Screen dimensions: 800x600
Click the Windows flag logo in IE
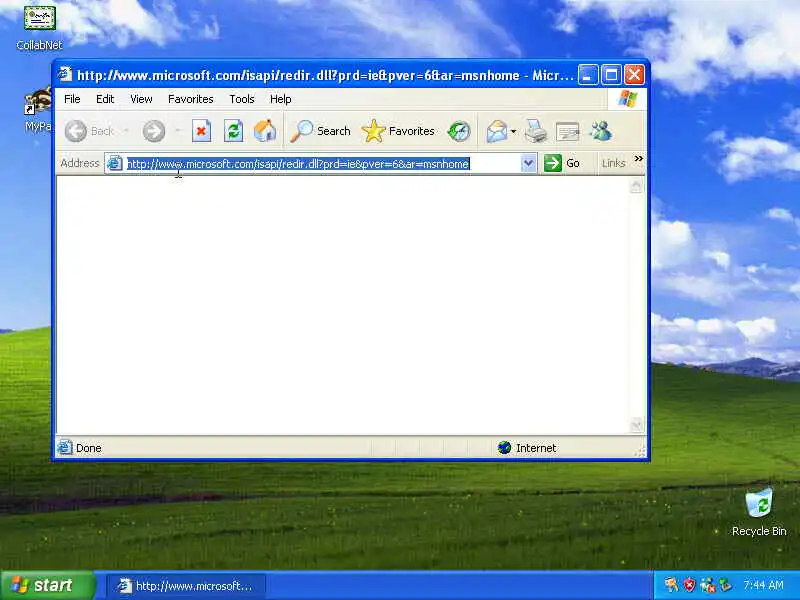click(x=627, y=98)
